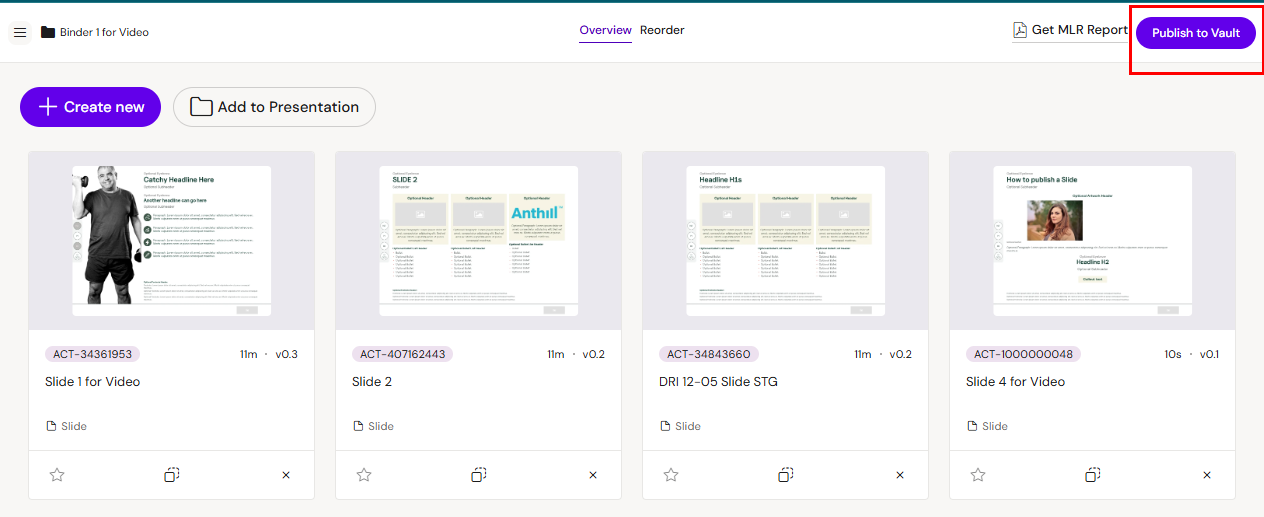Click the ACT-34843660 ID badge
The image size is (1264, 517).
(x=709, y=354)
